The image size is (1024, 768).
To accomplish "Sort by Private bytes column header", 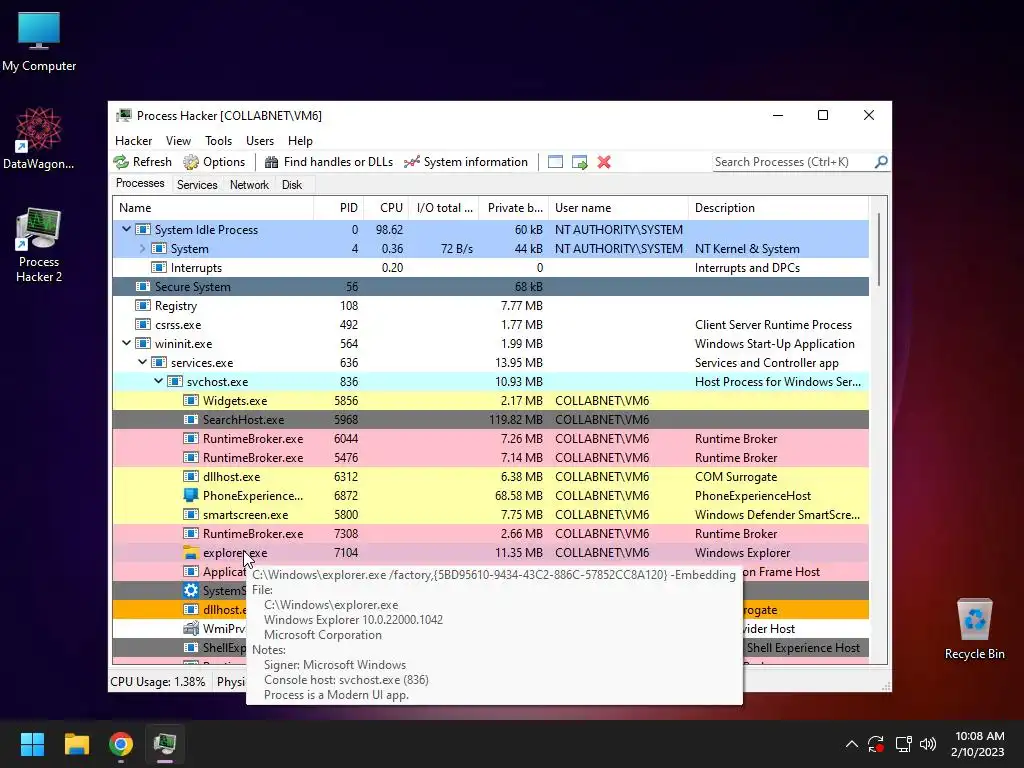I will pos(514,208).
